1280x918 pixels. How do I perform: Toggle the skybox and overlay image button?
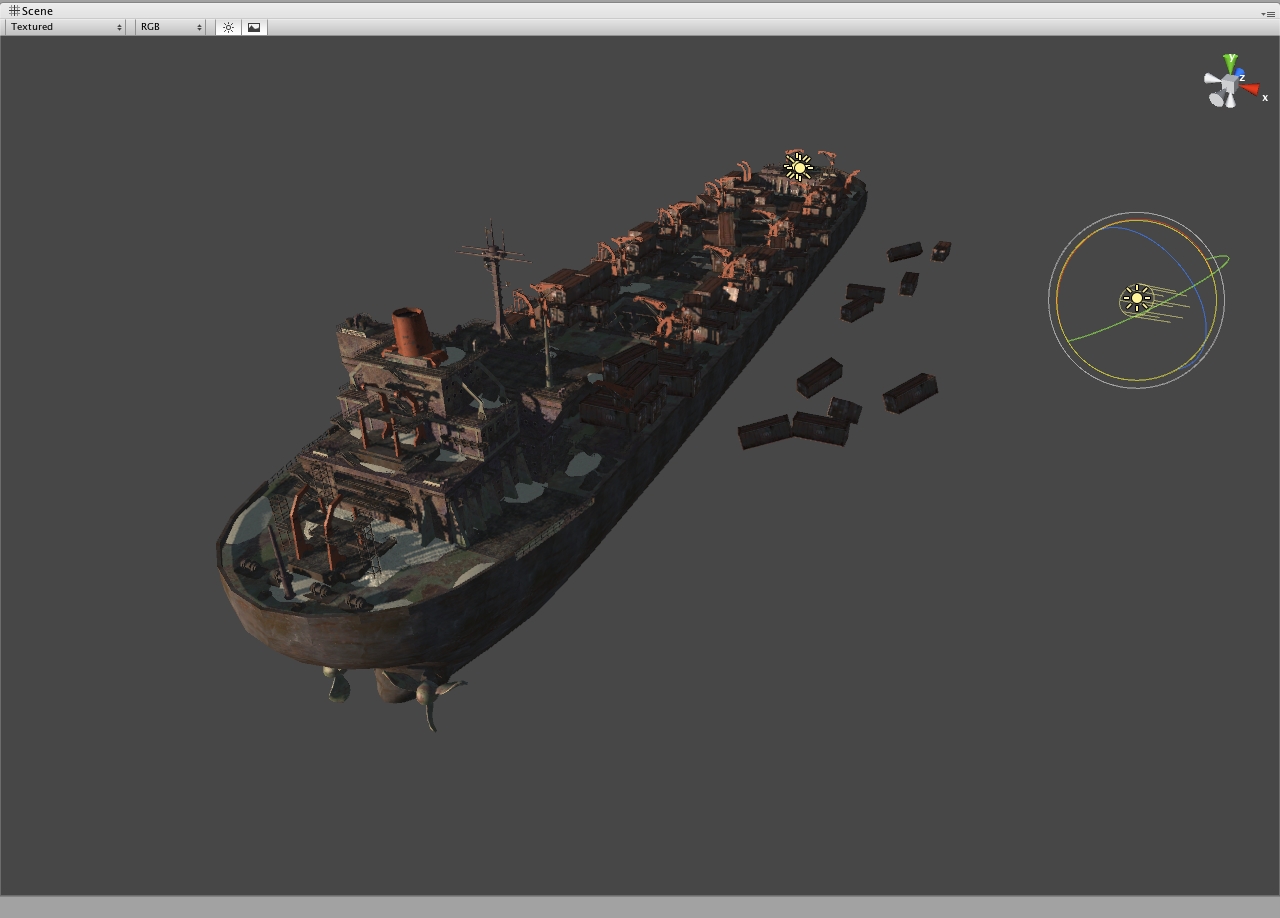[x=254, y=27]
